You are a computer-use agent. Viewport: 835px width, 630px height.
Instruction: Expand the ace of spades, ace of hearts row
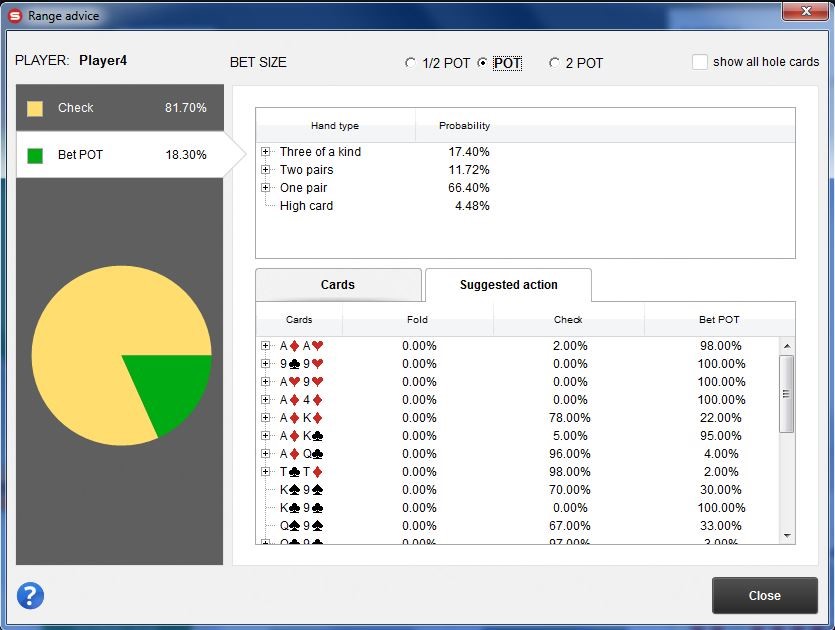[266, 346]
